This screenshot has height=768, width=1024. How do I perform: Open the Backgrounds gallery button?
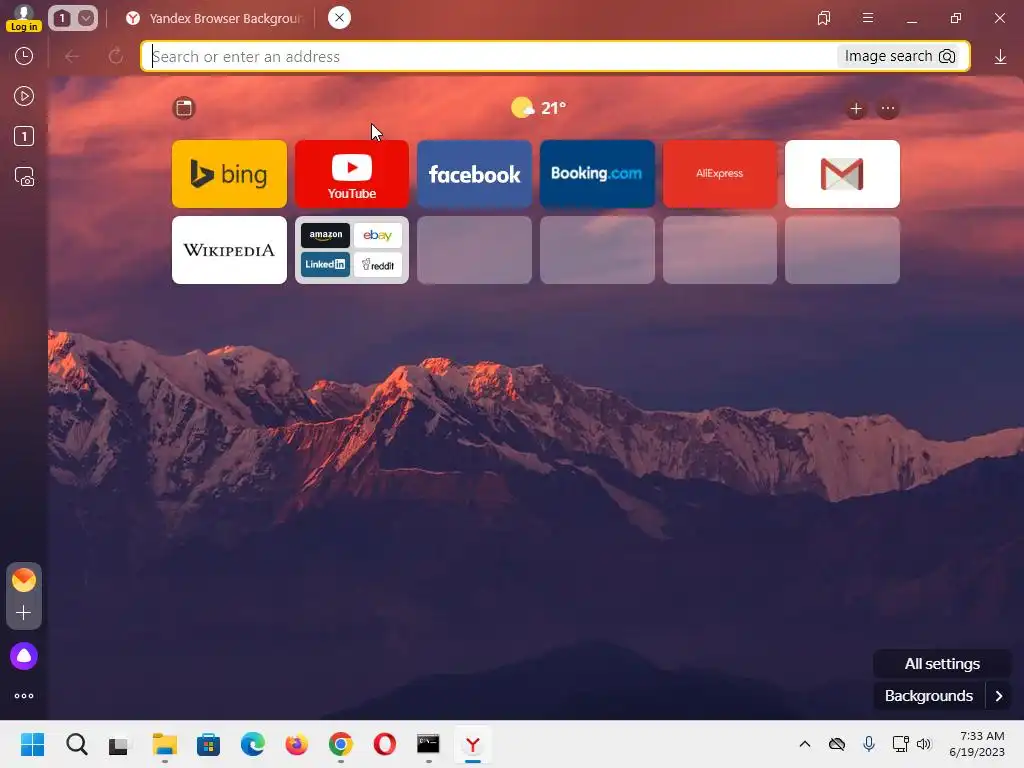click(929, 696)
